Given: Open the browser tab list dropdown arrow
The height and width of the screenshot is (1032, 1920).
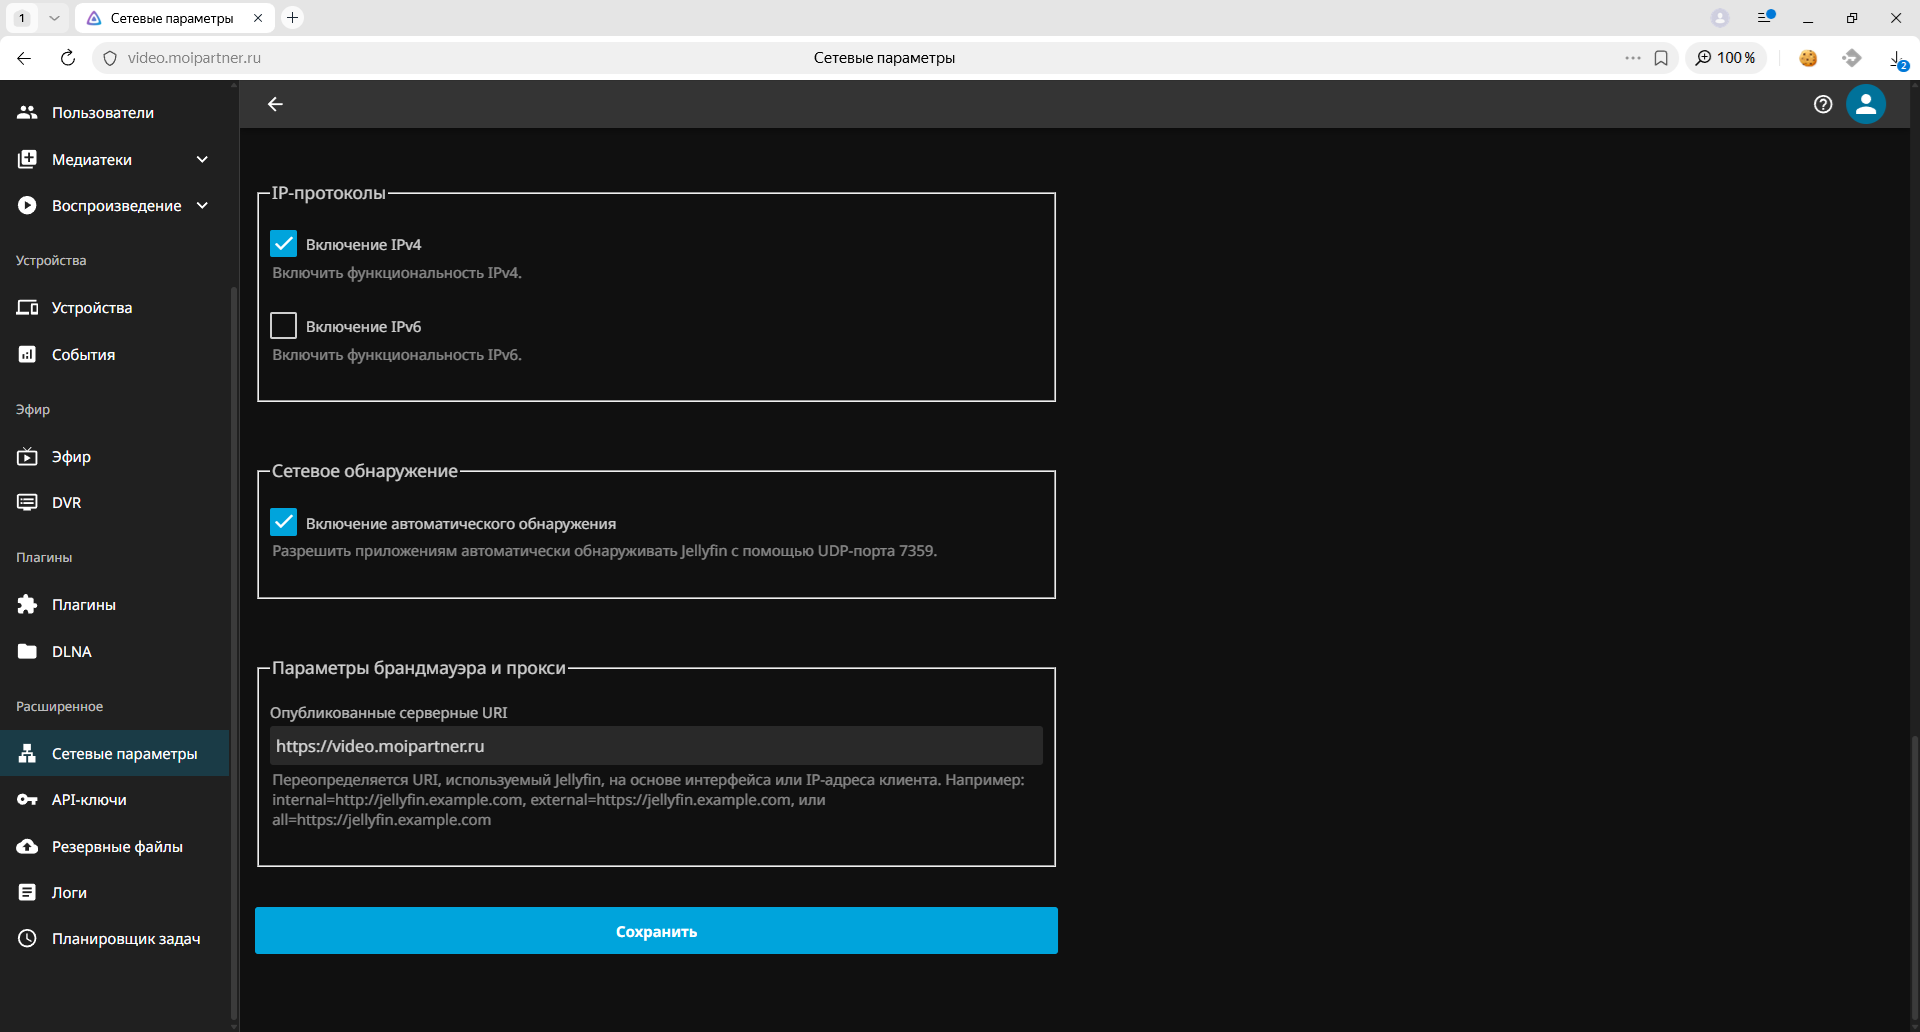Looking at the screenshot, I should [54, 18].
